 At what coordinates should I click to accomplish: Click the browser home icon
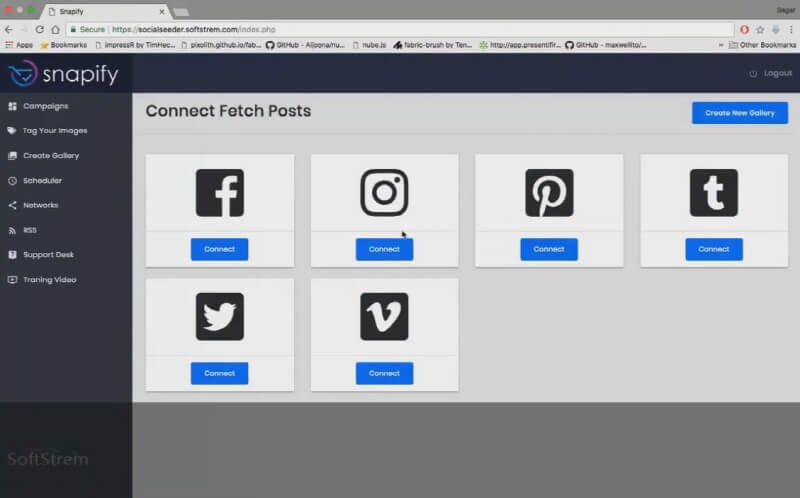[55, 30]
